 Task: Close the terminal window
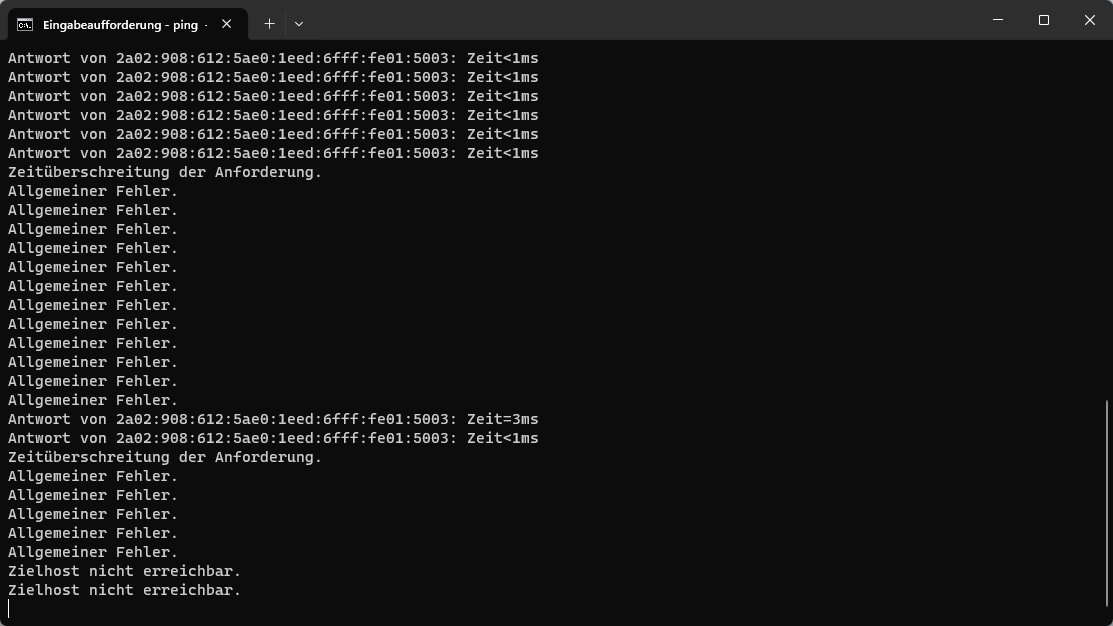click(x=1090, y=20)
